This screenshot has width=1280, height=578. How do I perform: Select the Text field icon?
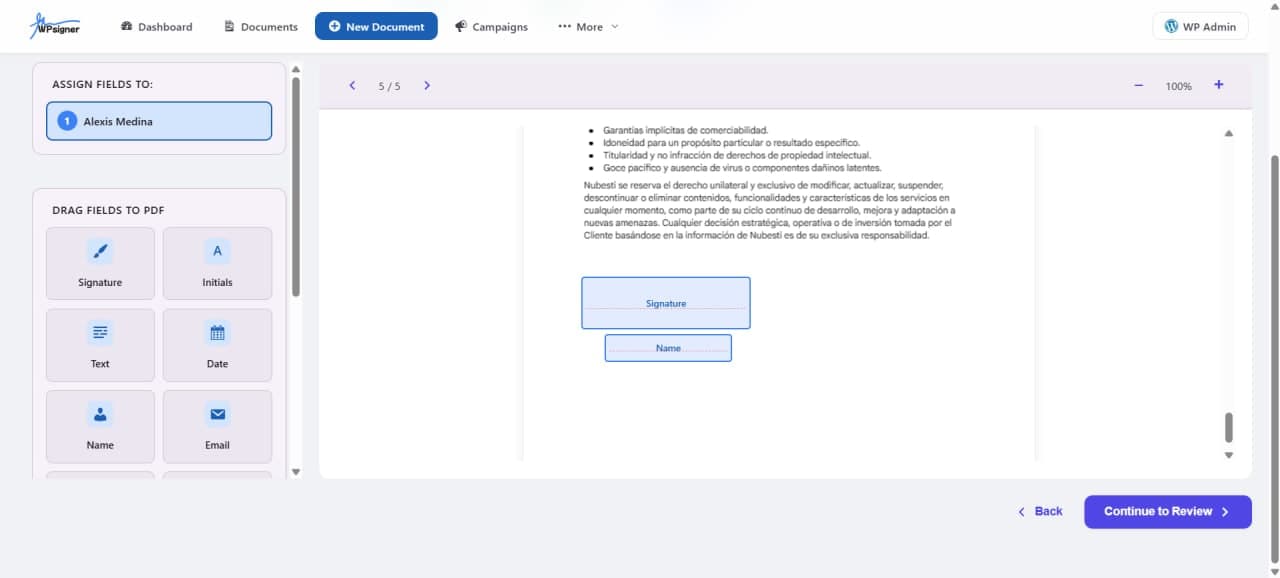(x=99, y=333)
